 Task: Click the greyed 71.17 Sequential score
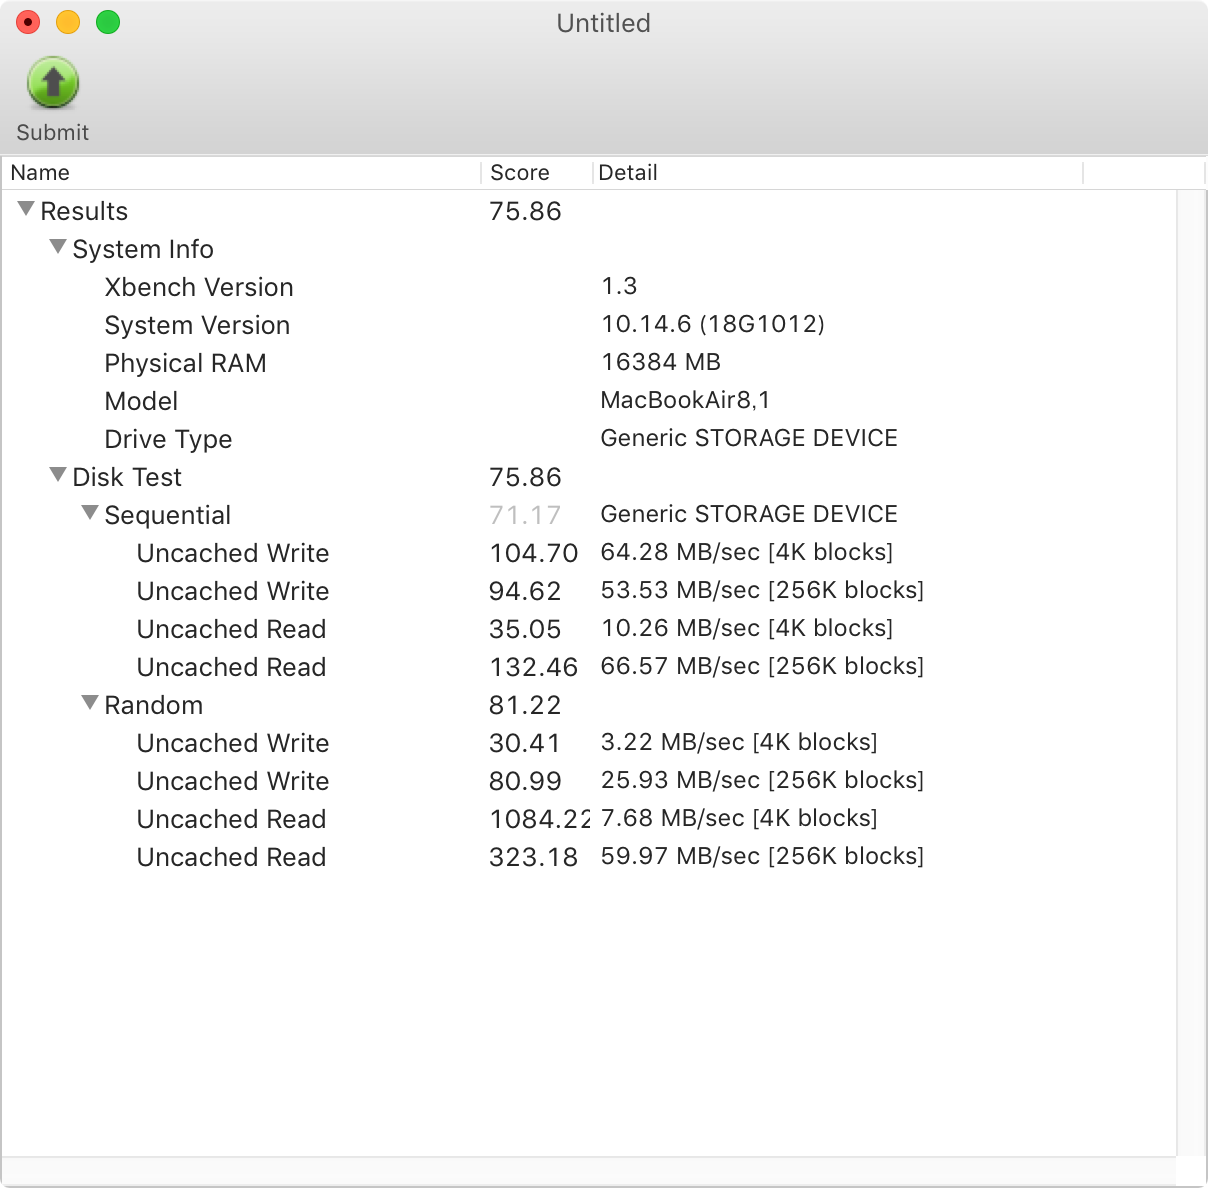pos(525,515)
